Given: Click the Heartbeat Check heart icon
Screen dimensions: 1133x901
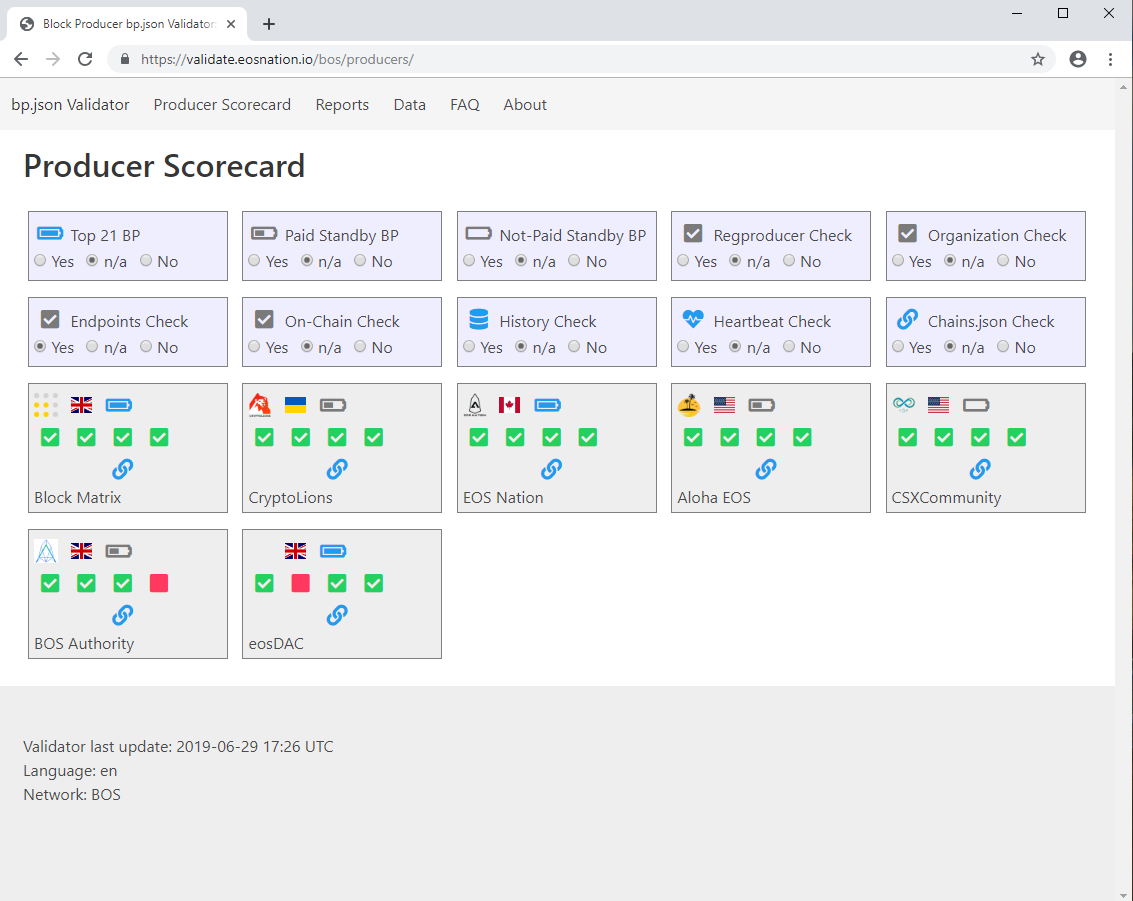Looking at the screenshot, I should (x=693, y=319).
